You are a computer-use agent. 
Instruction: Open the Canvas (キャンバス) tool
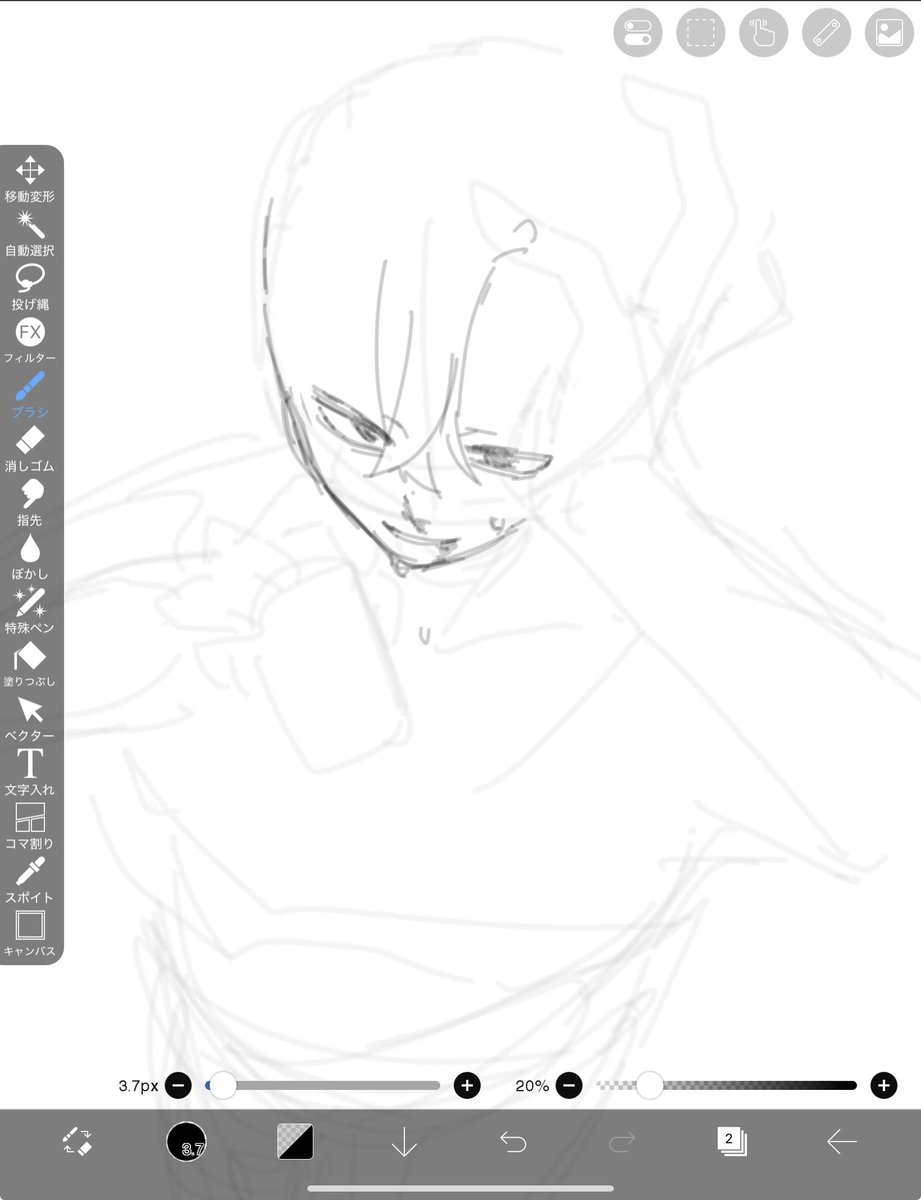(x=30, y=935)
